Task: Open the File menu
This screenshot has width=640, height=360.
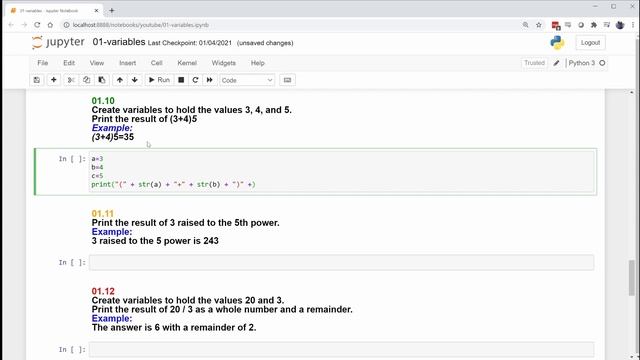Action: coord(42,63)
